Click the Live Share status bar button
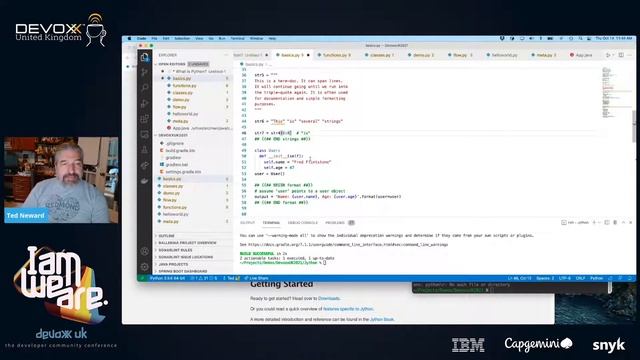The width and height of the screenshot is (640, 360). pos(256,278)
